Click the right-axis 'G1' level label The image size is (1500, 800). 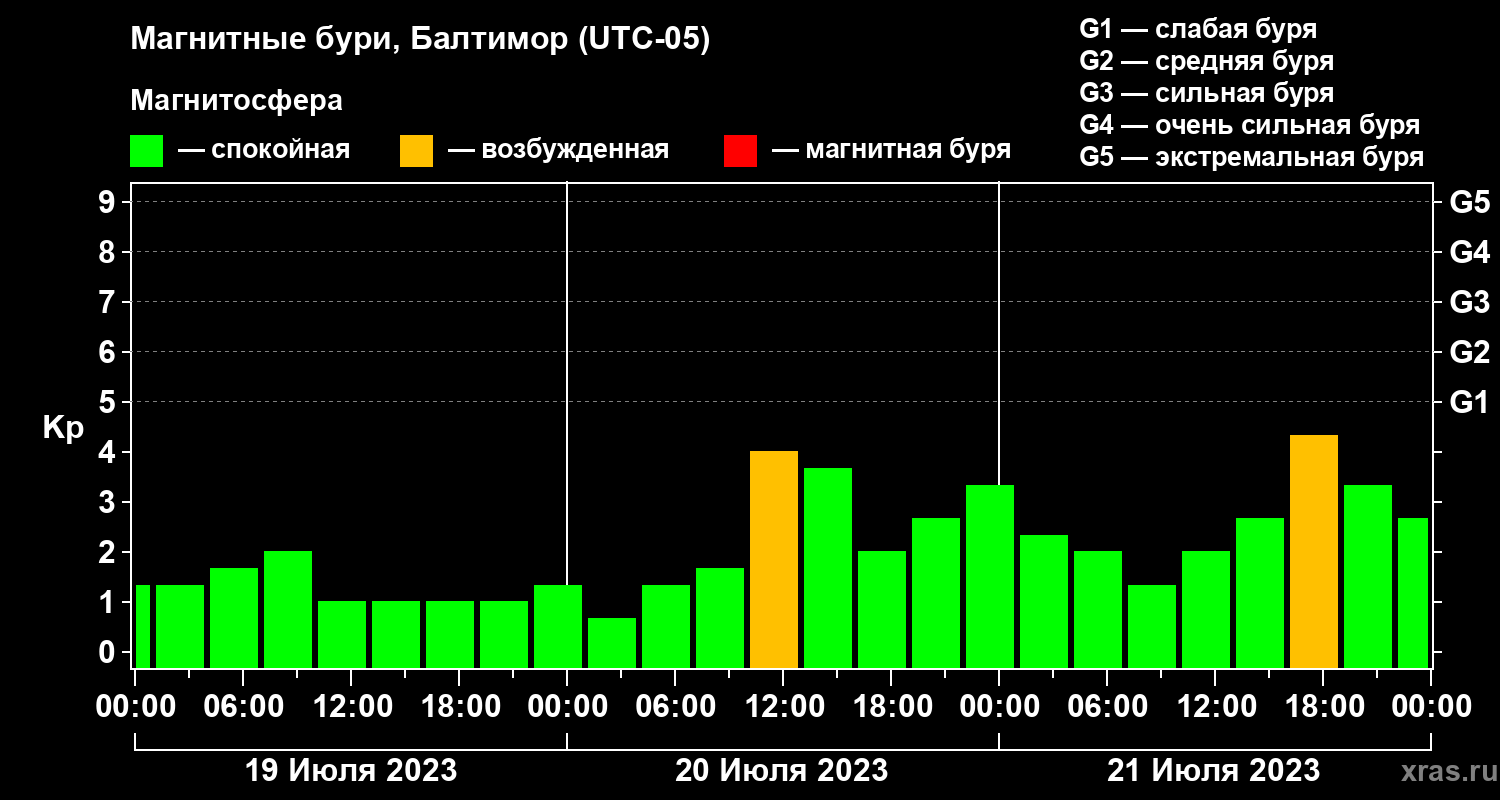[x=1469, y=402]
